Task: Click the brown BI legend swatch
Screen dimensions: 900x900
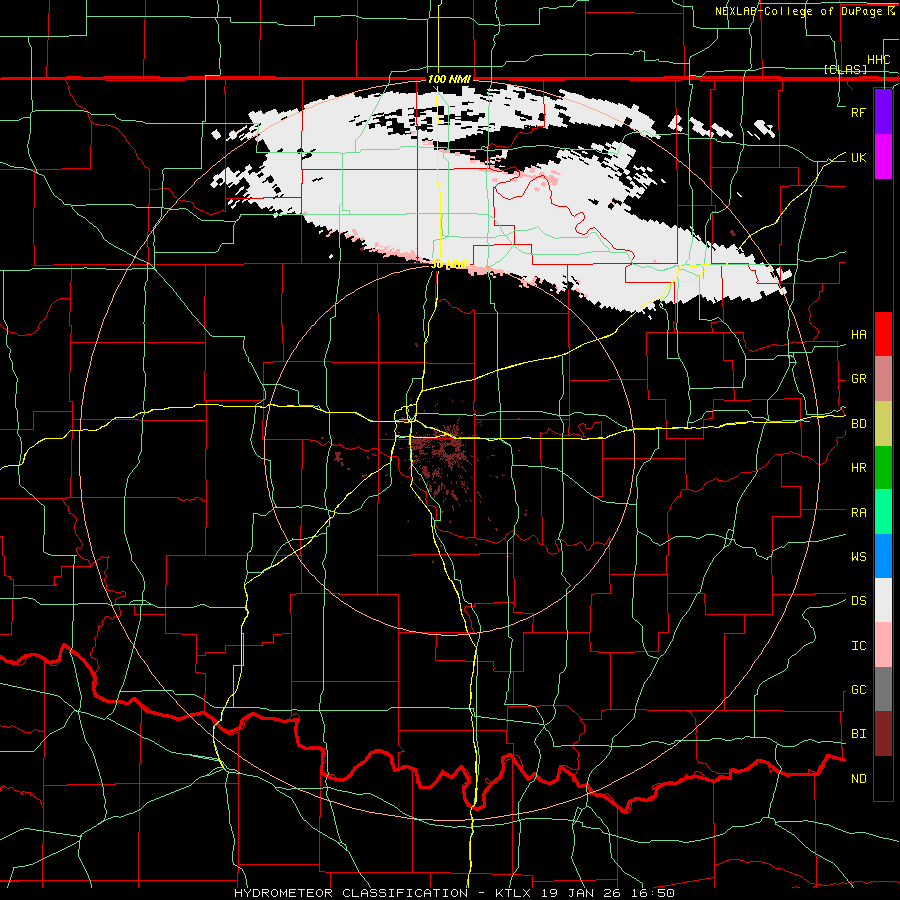Action: pos(883,734)
